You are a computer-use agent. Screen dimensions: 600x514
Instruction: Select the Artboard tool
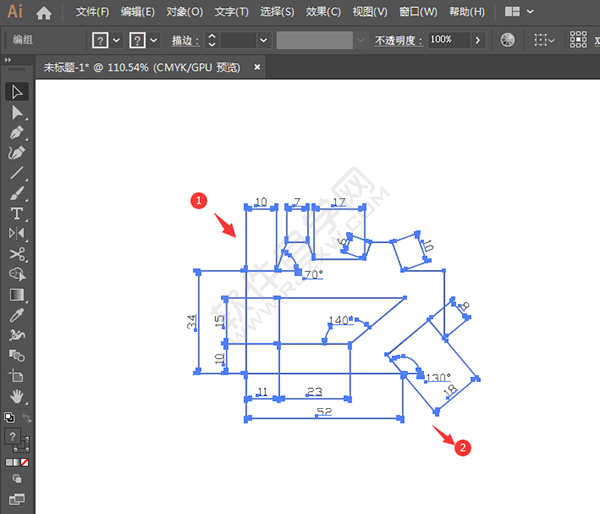17,376
